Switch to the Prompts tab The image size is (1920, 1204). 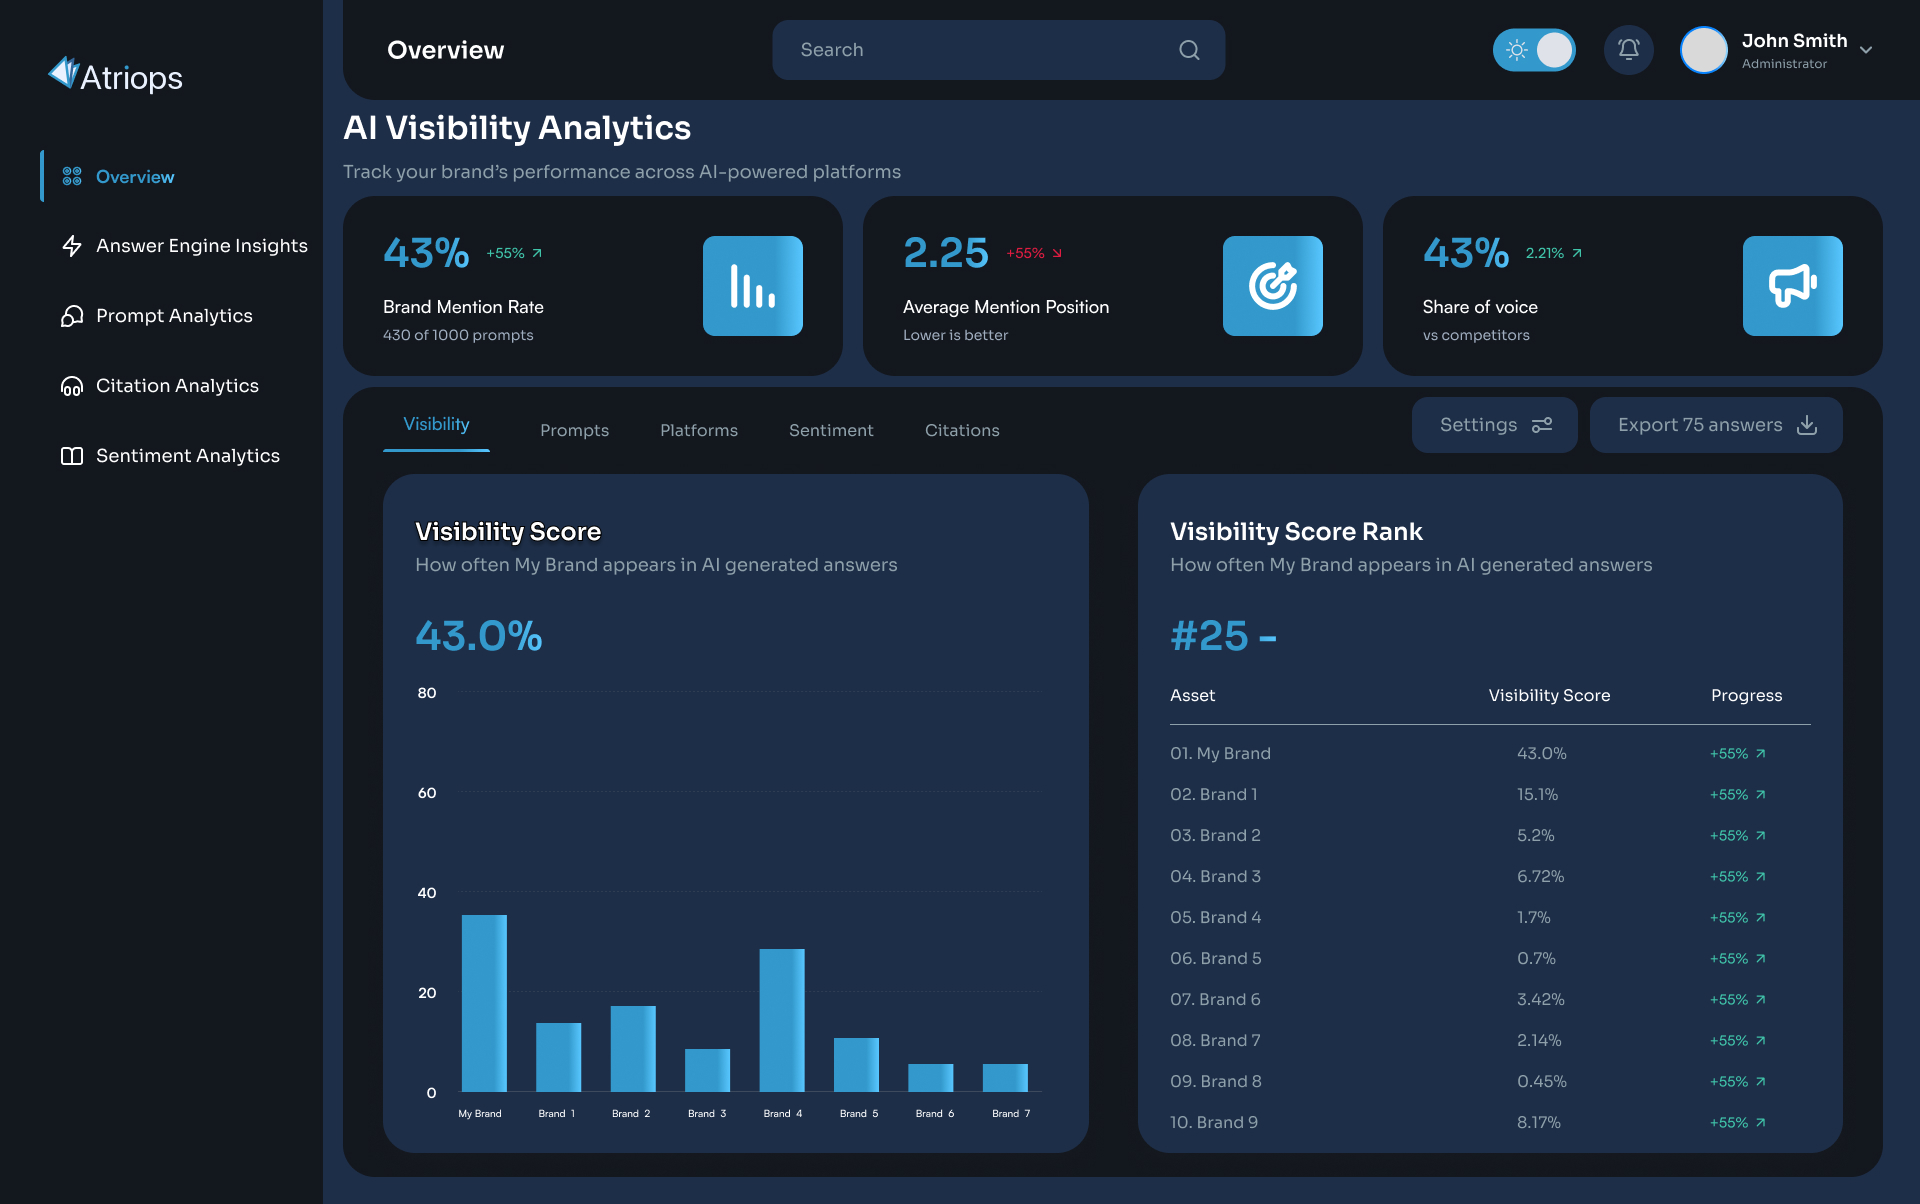coord(574,430)
